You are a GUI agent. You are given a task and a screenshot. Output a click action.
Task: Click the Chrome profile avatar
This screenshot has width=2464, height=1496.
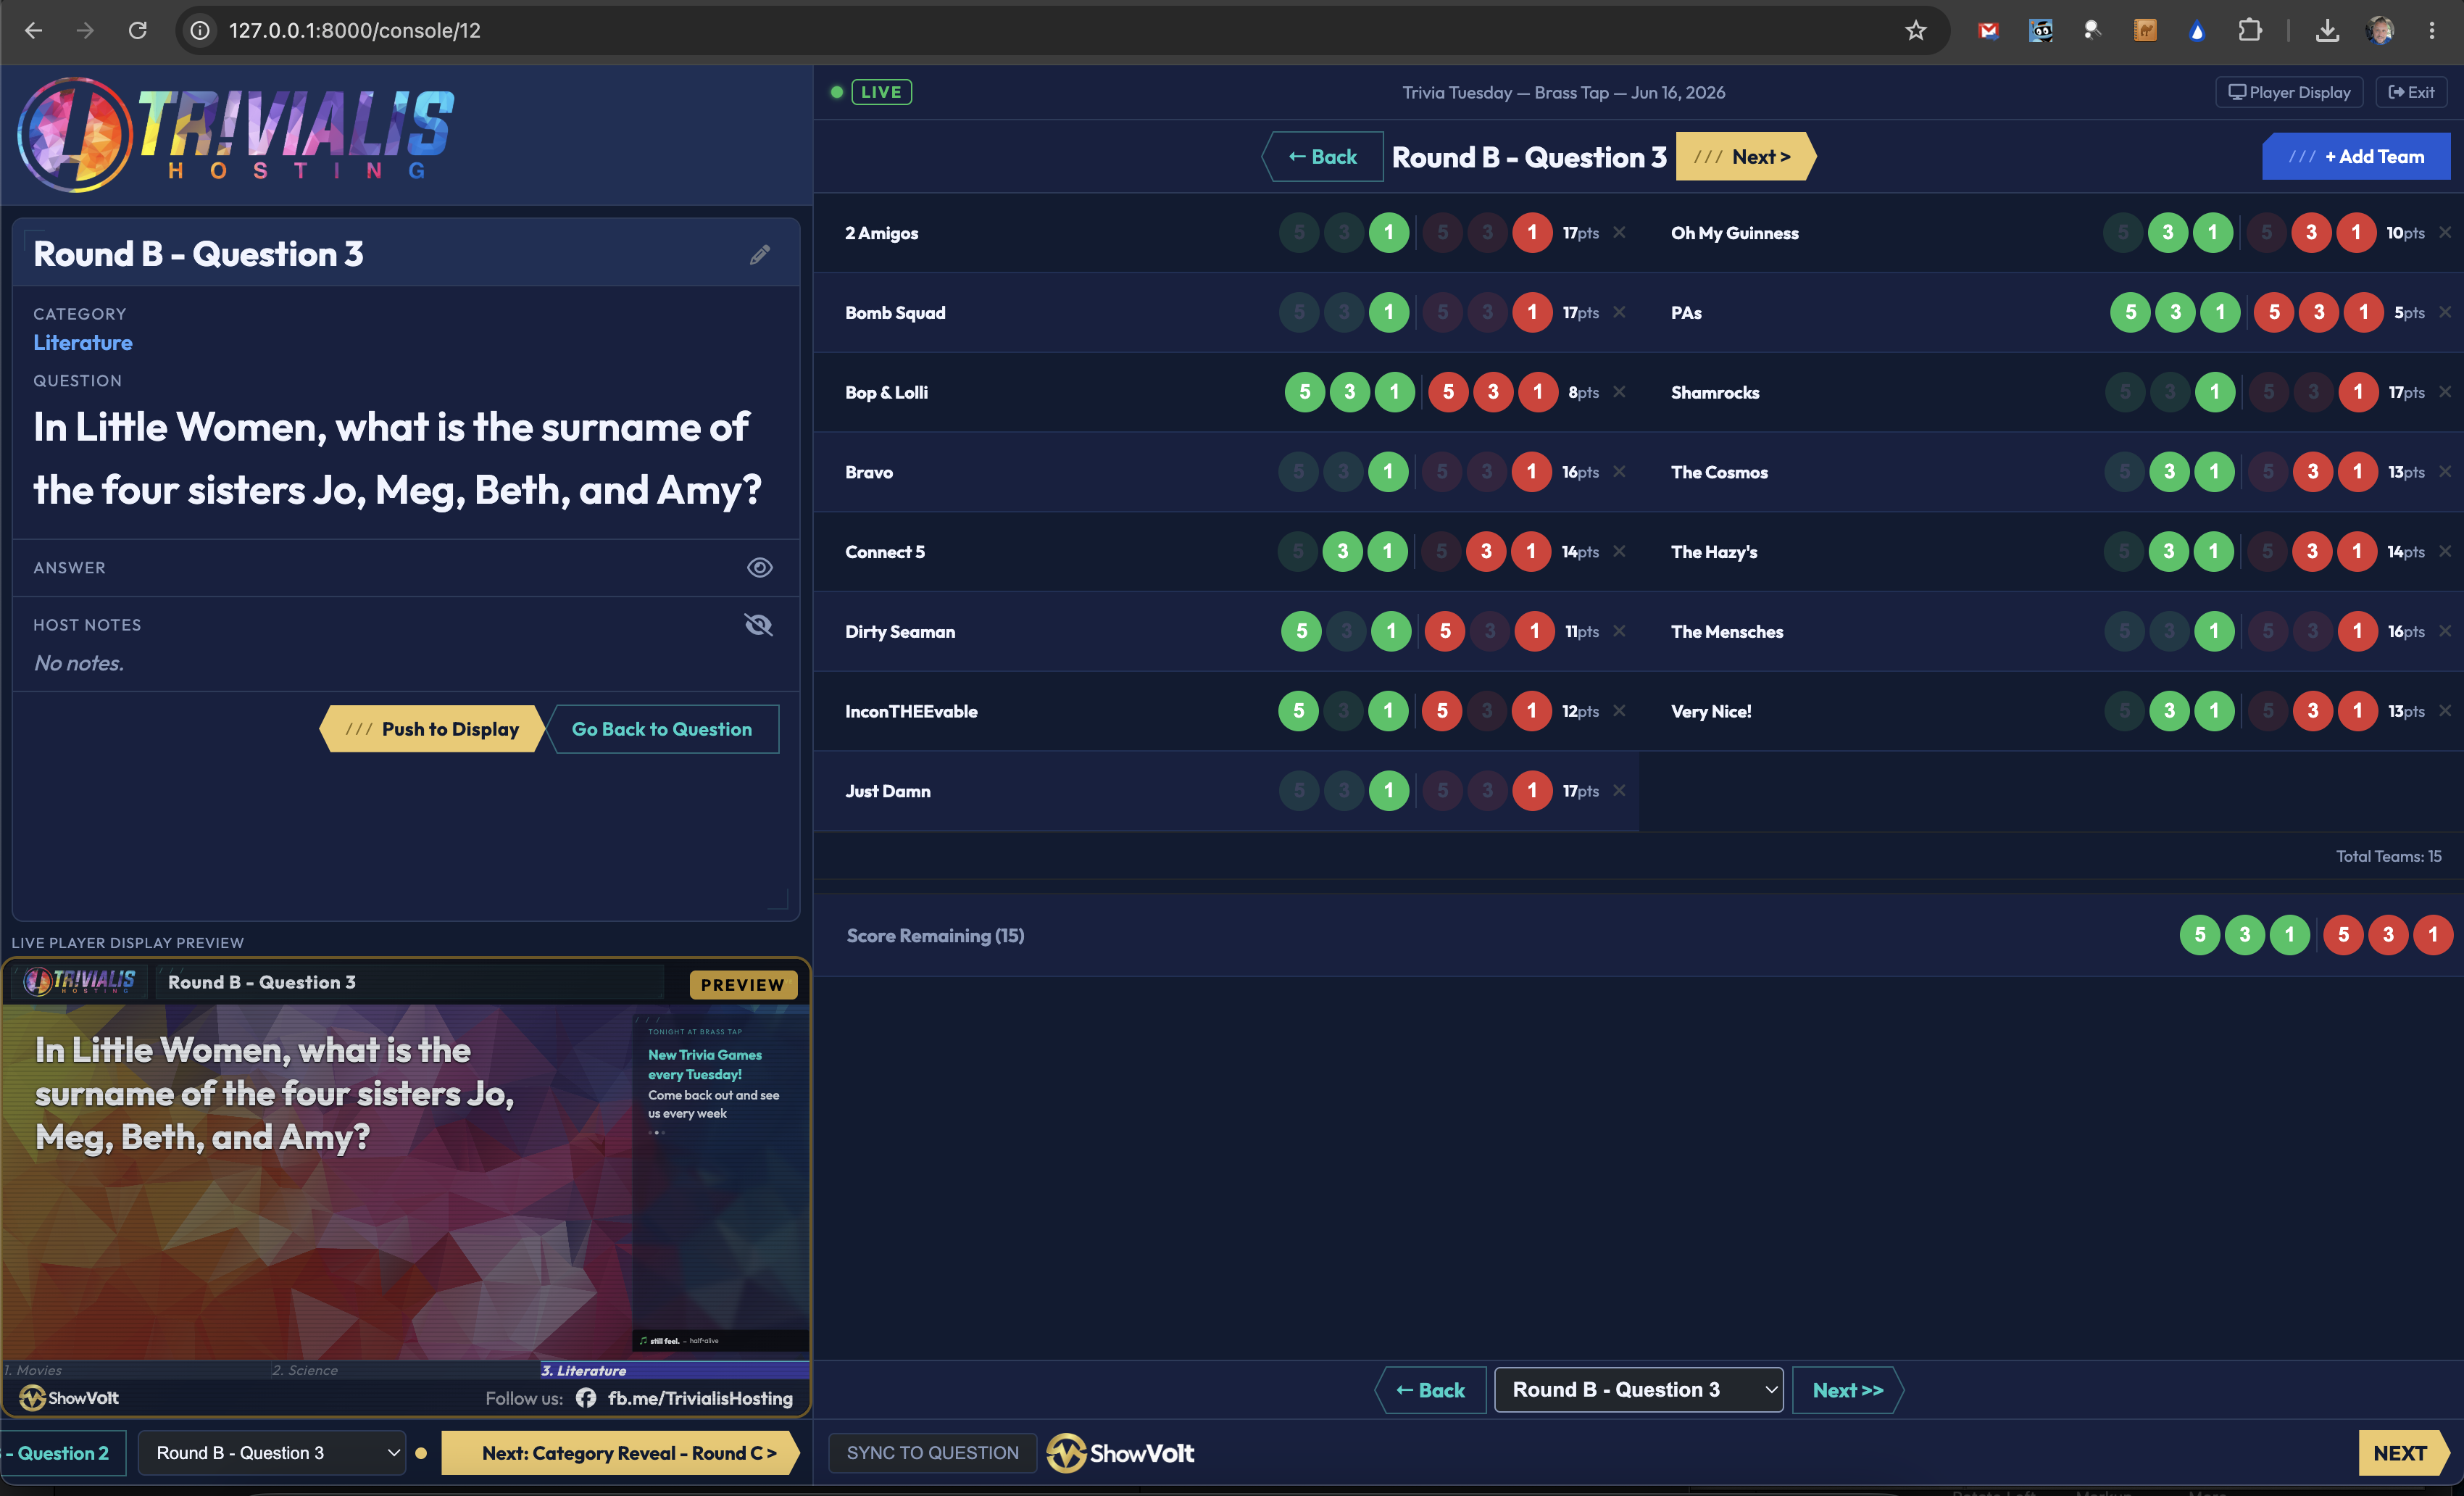pyautogui.click(x=2381, y=31)
